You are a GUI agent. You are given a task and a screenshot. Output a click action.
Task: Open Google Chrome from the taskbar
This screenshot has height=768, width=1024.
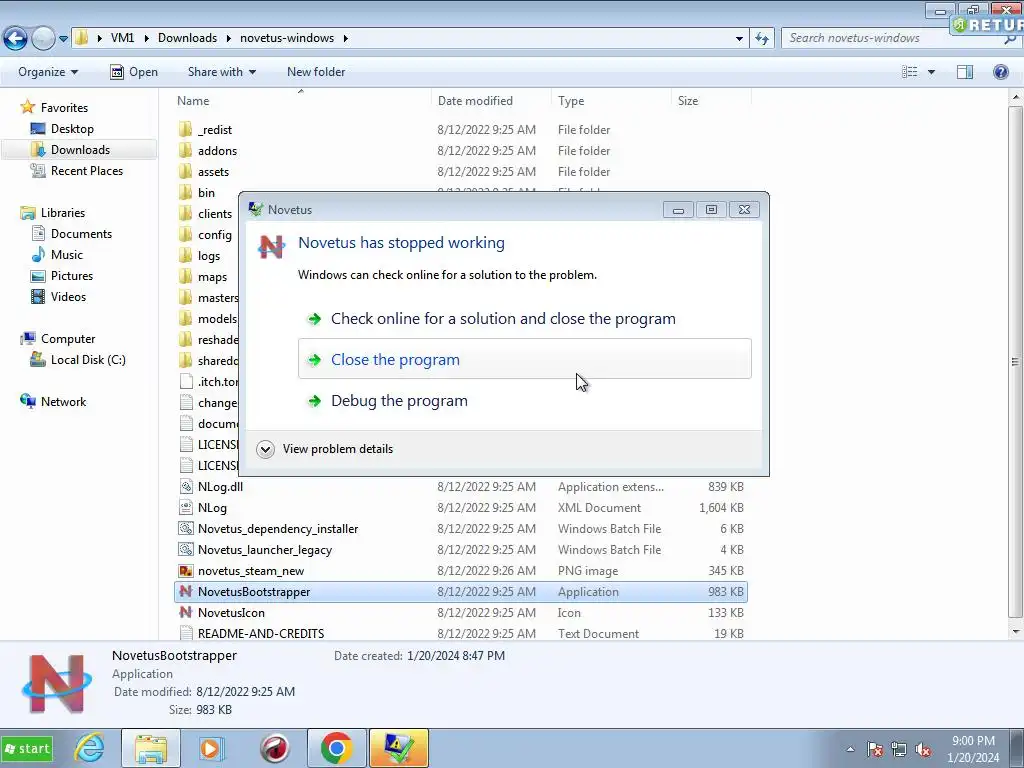tap(336, 748)
